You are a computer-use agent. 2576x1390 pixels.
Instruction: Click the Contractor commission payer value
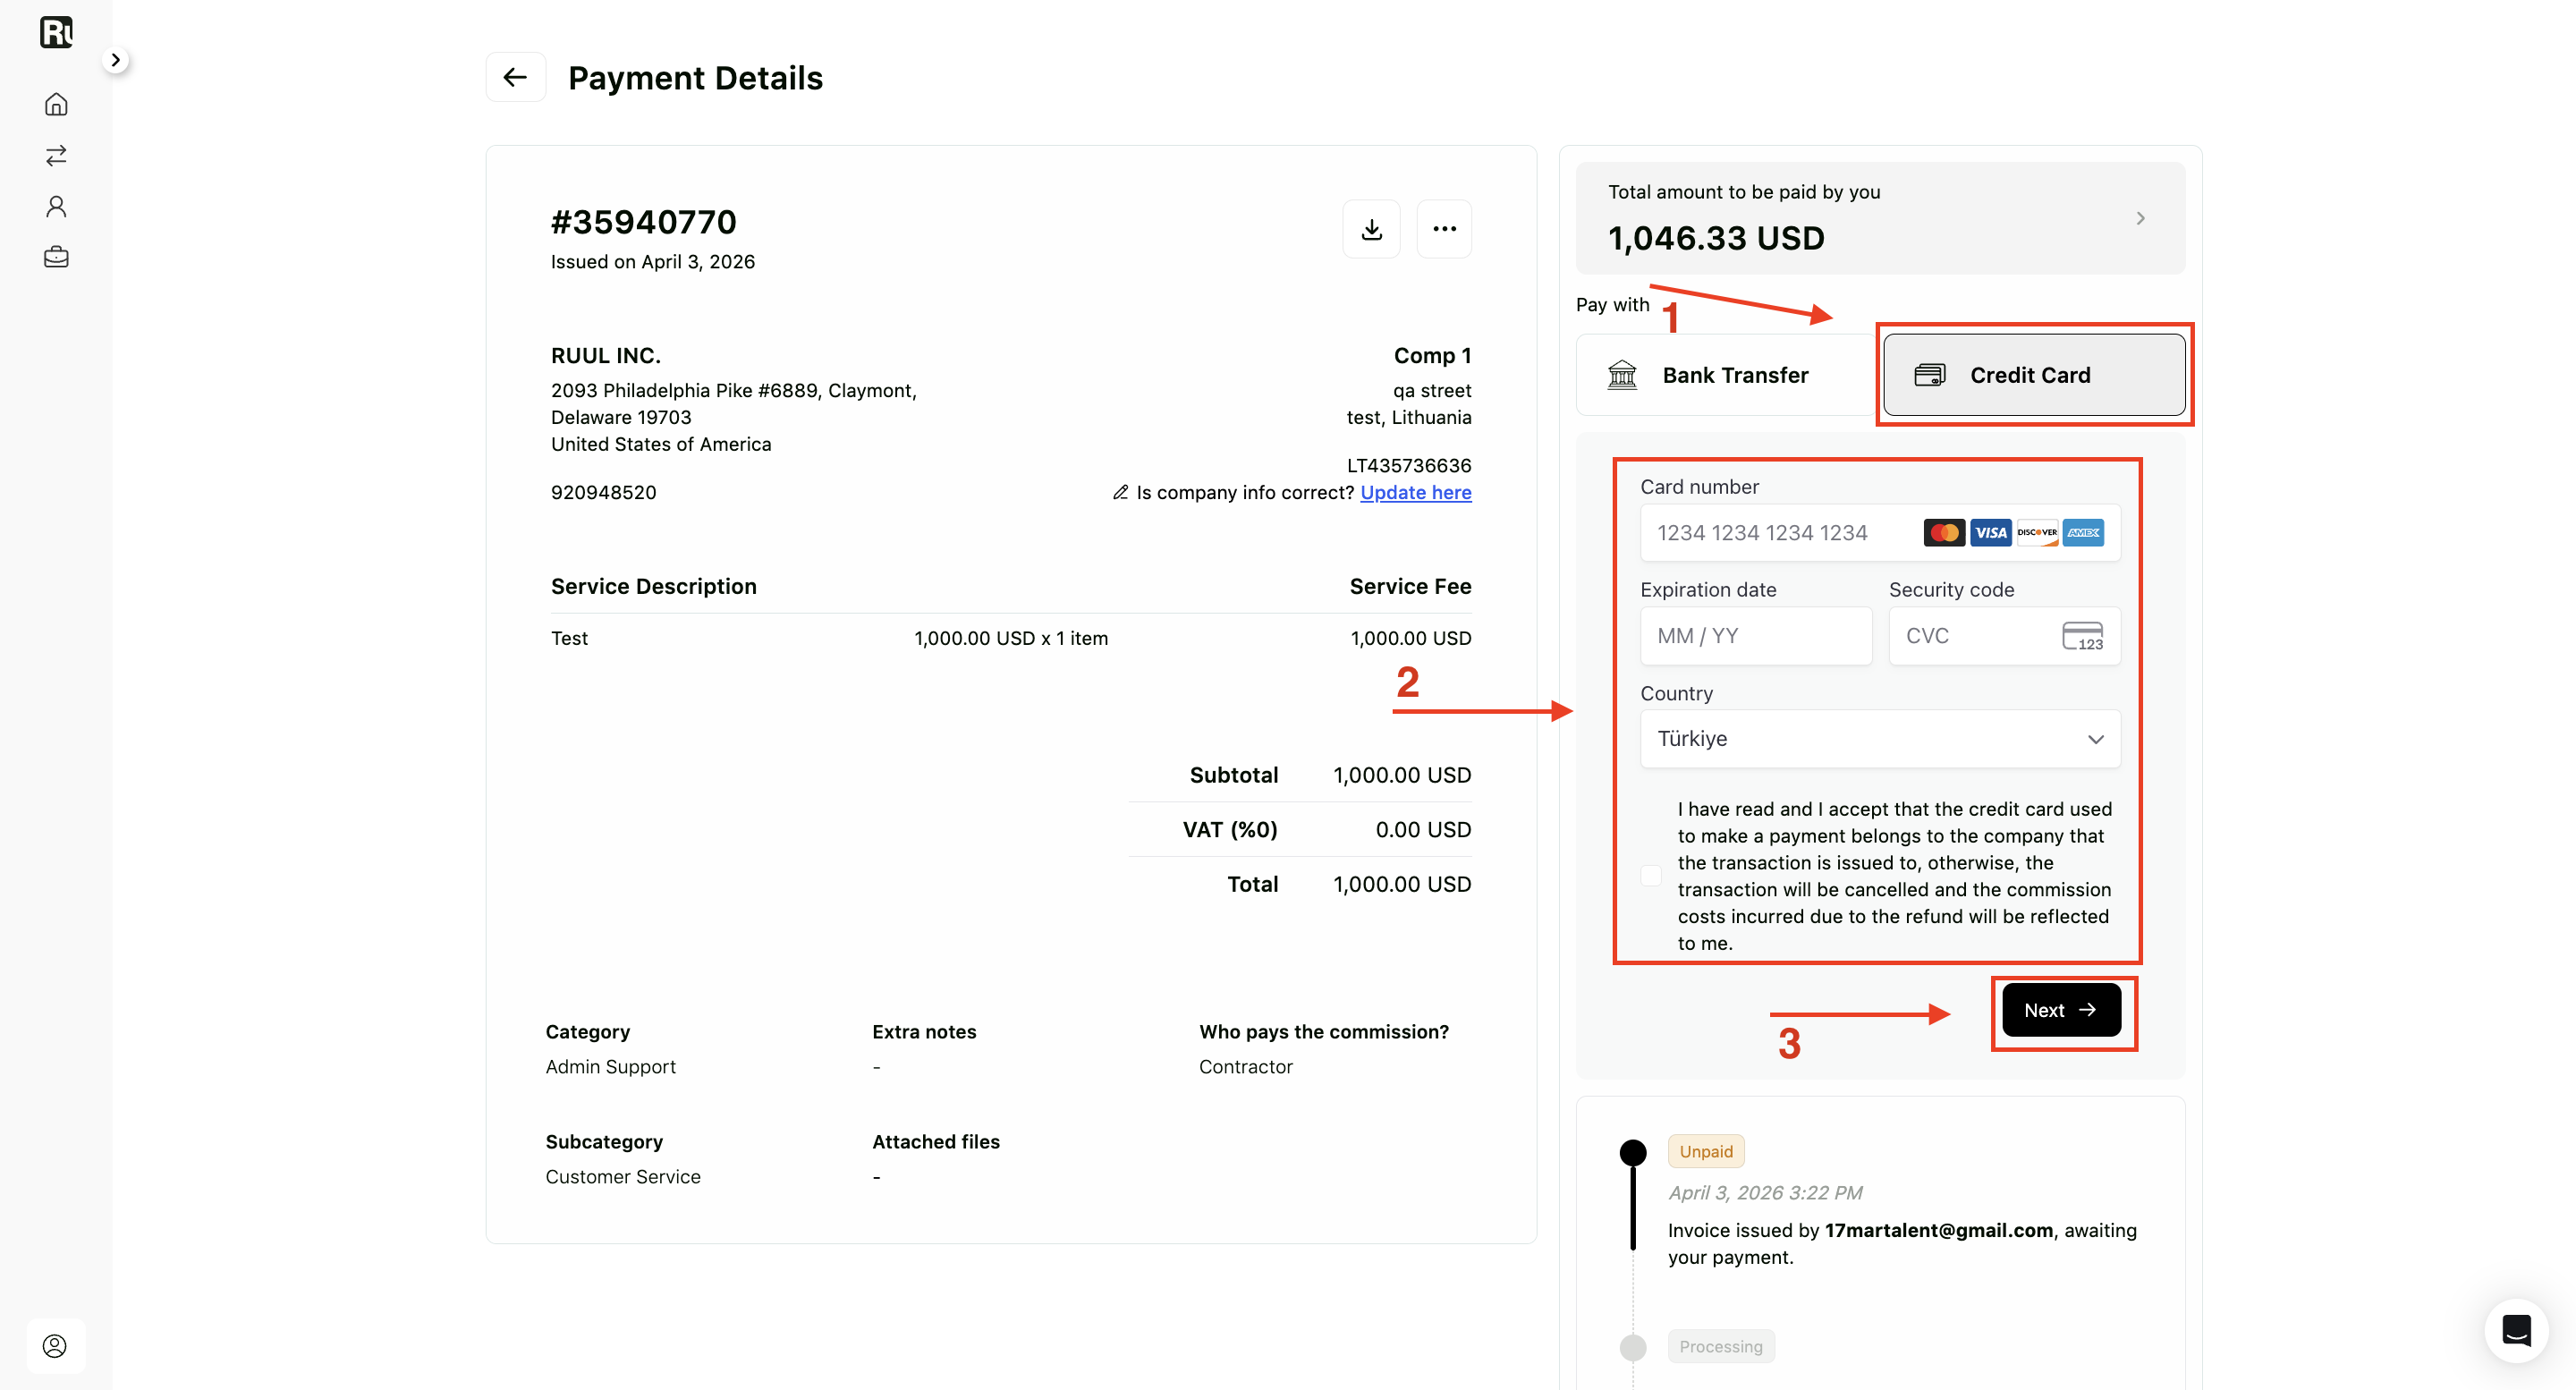pos(1245,1067)
